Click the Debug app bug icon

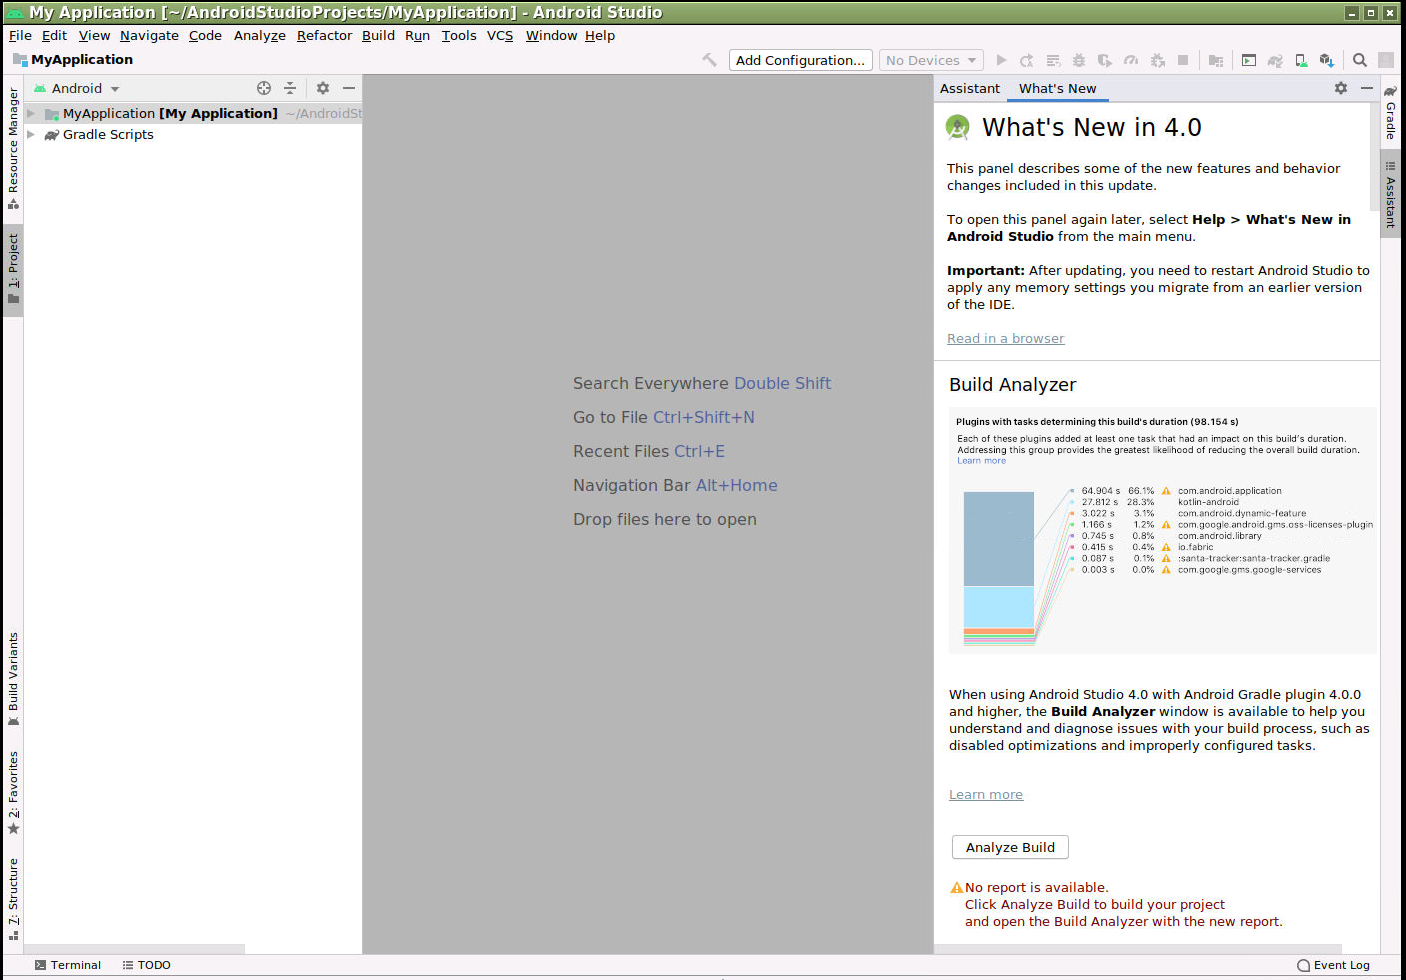1079,60
